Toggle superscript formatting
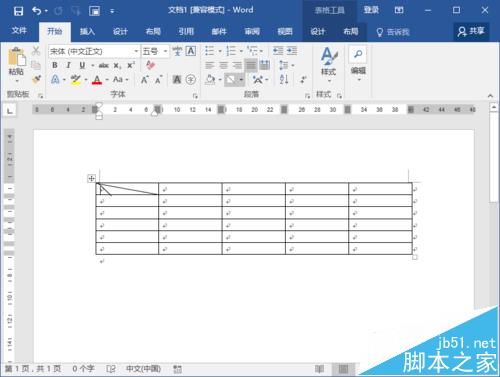 (x=131, y=65)
